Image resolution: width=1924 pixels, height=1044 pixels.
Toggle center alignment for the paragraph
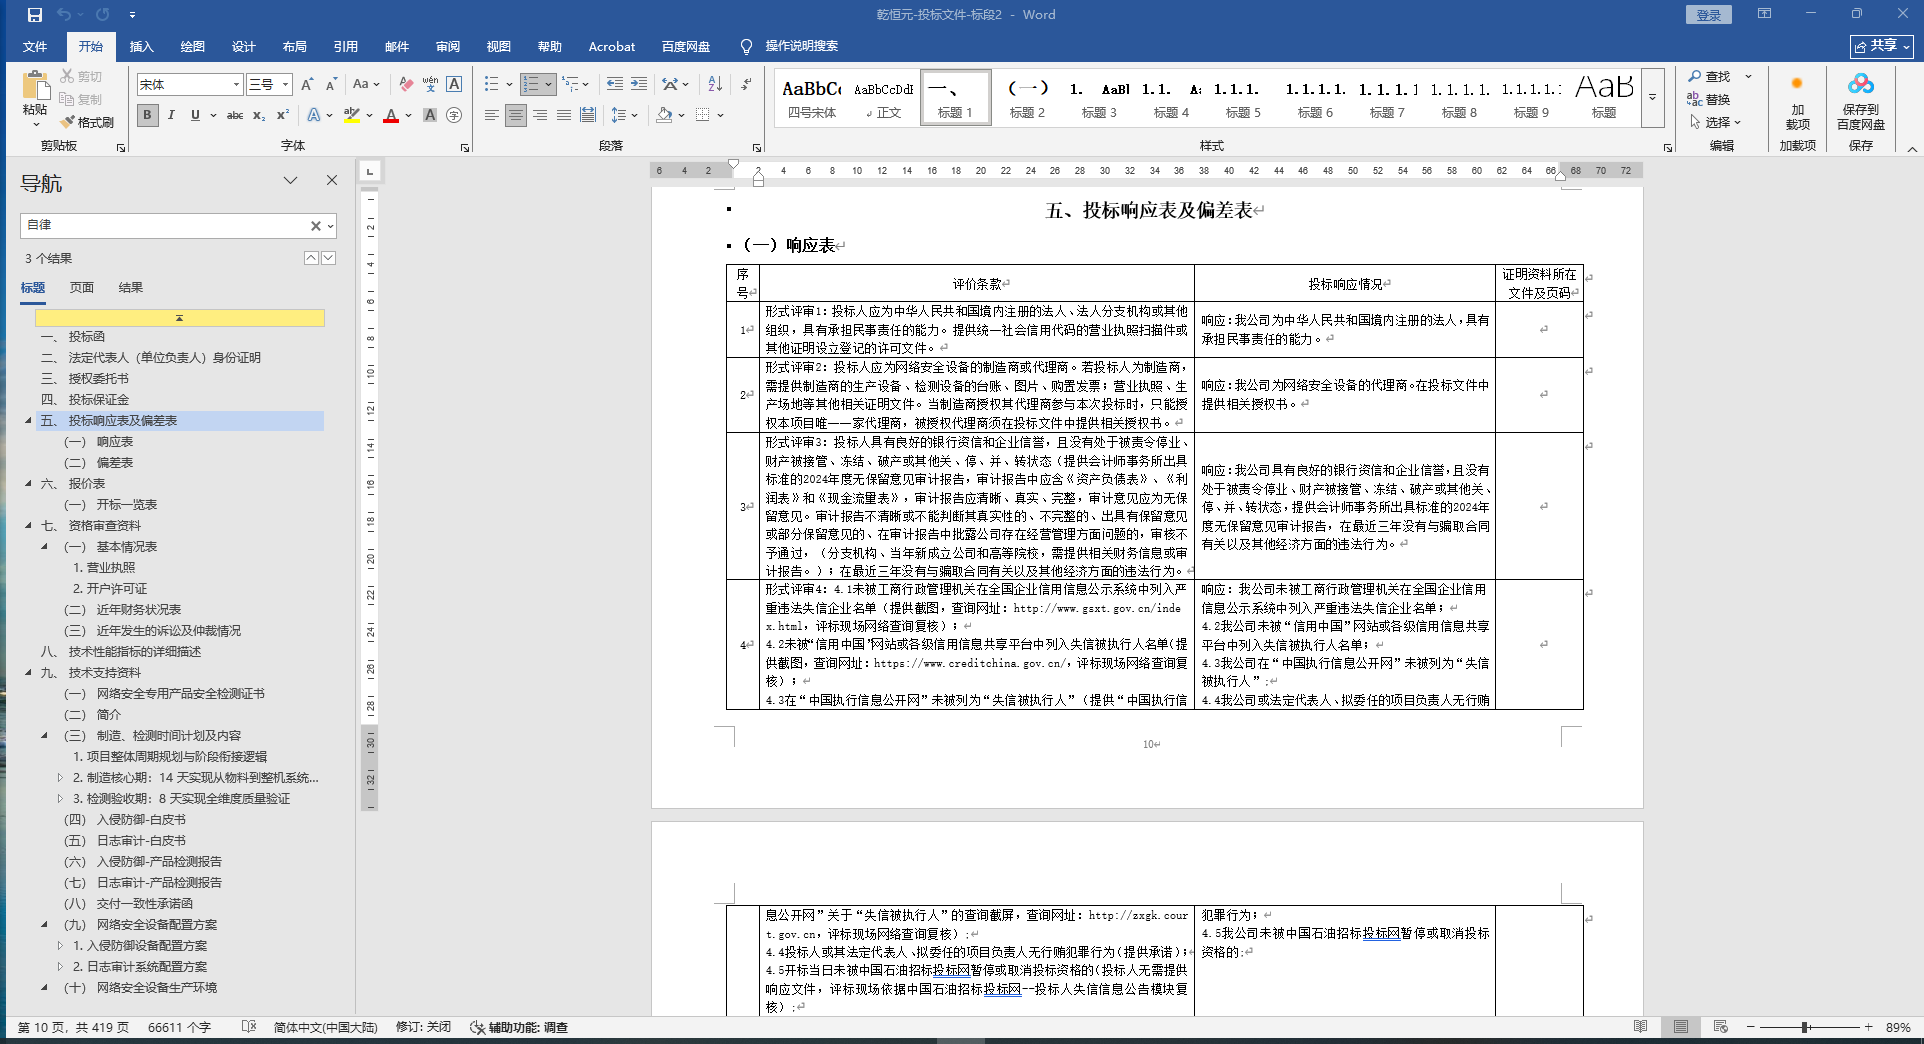coord(515,115)
